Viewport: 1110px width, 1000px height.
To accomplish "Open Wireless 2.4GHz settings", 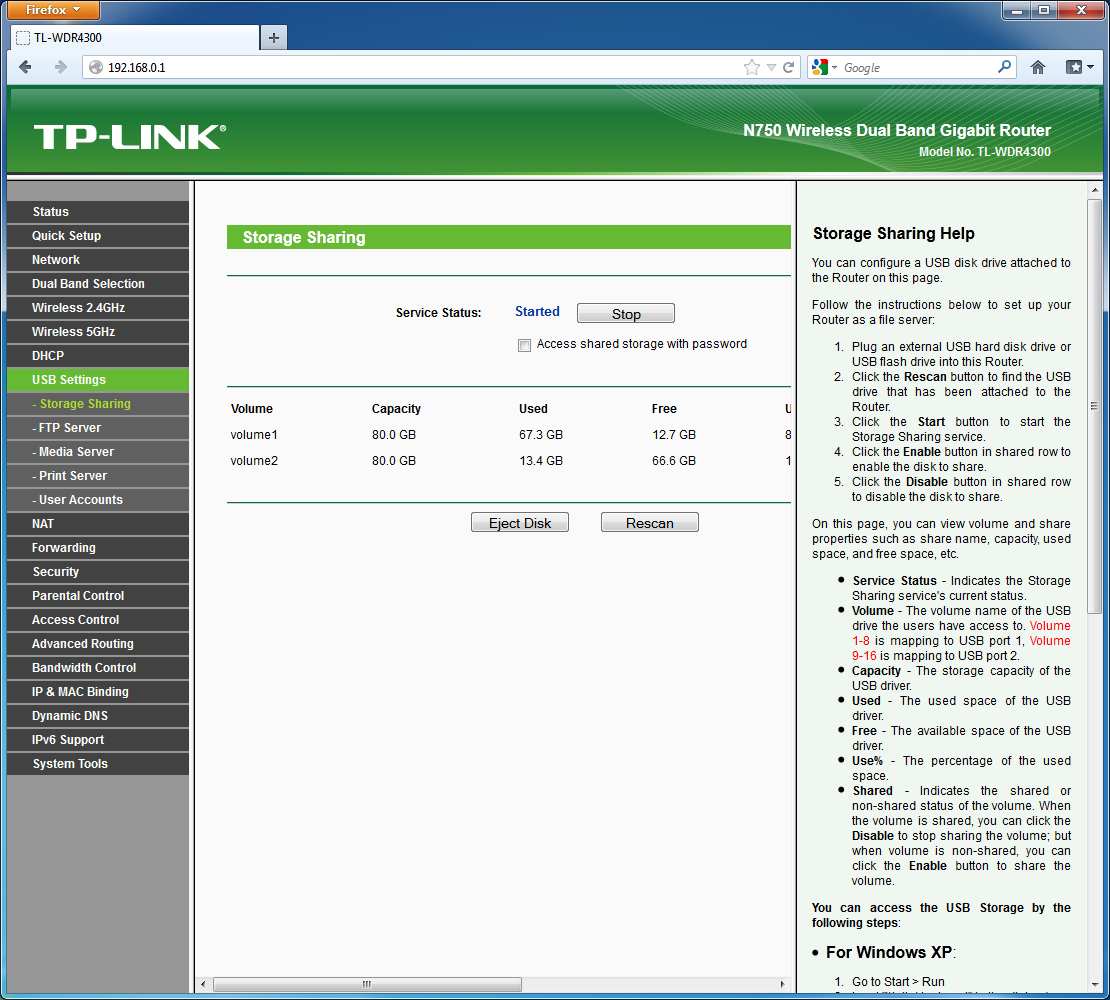I will pos(98,308).
